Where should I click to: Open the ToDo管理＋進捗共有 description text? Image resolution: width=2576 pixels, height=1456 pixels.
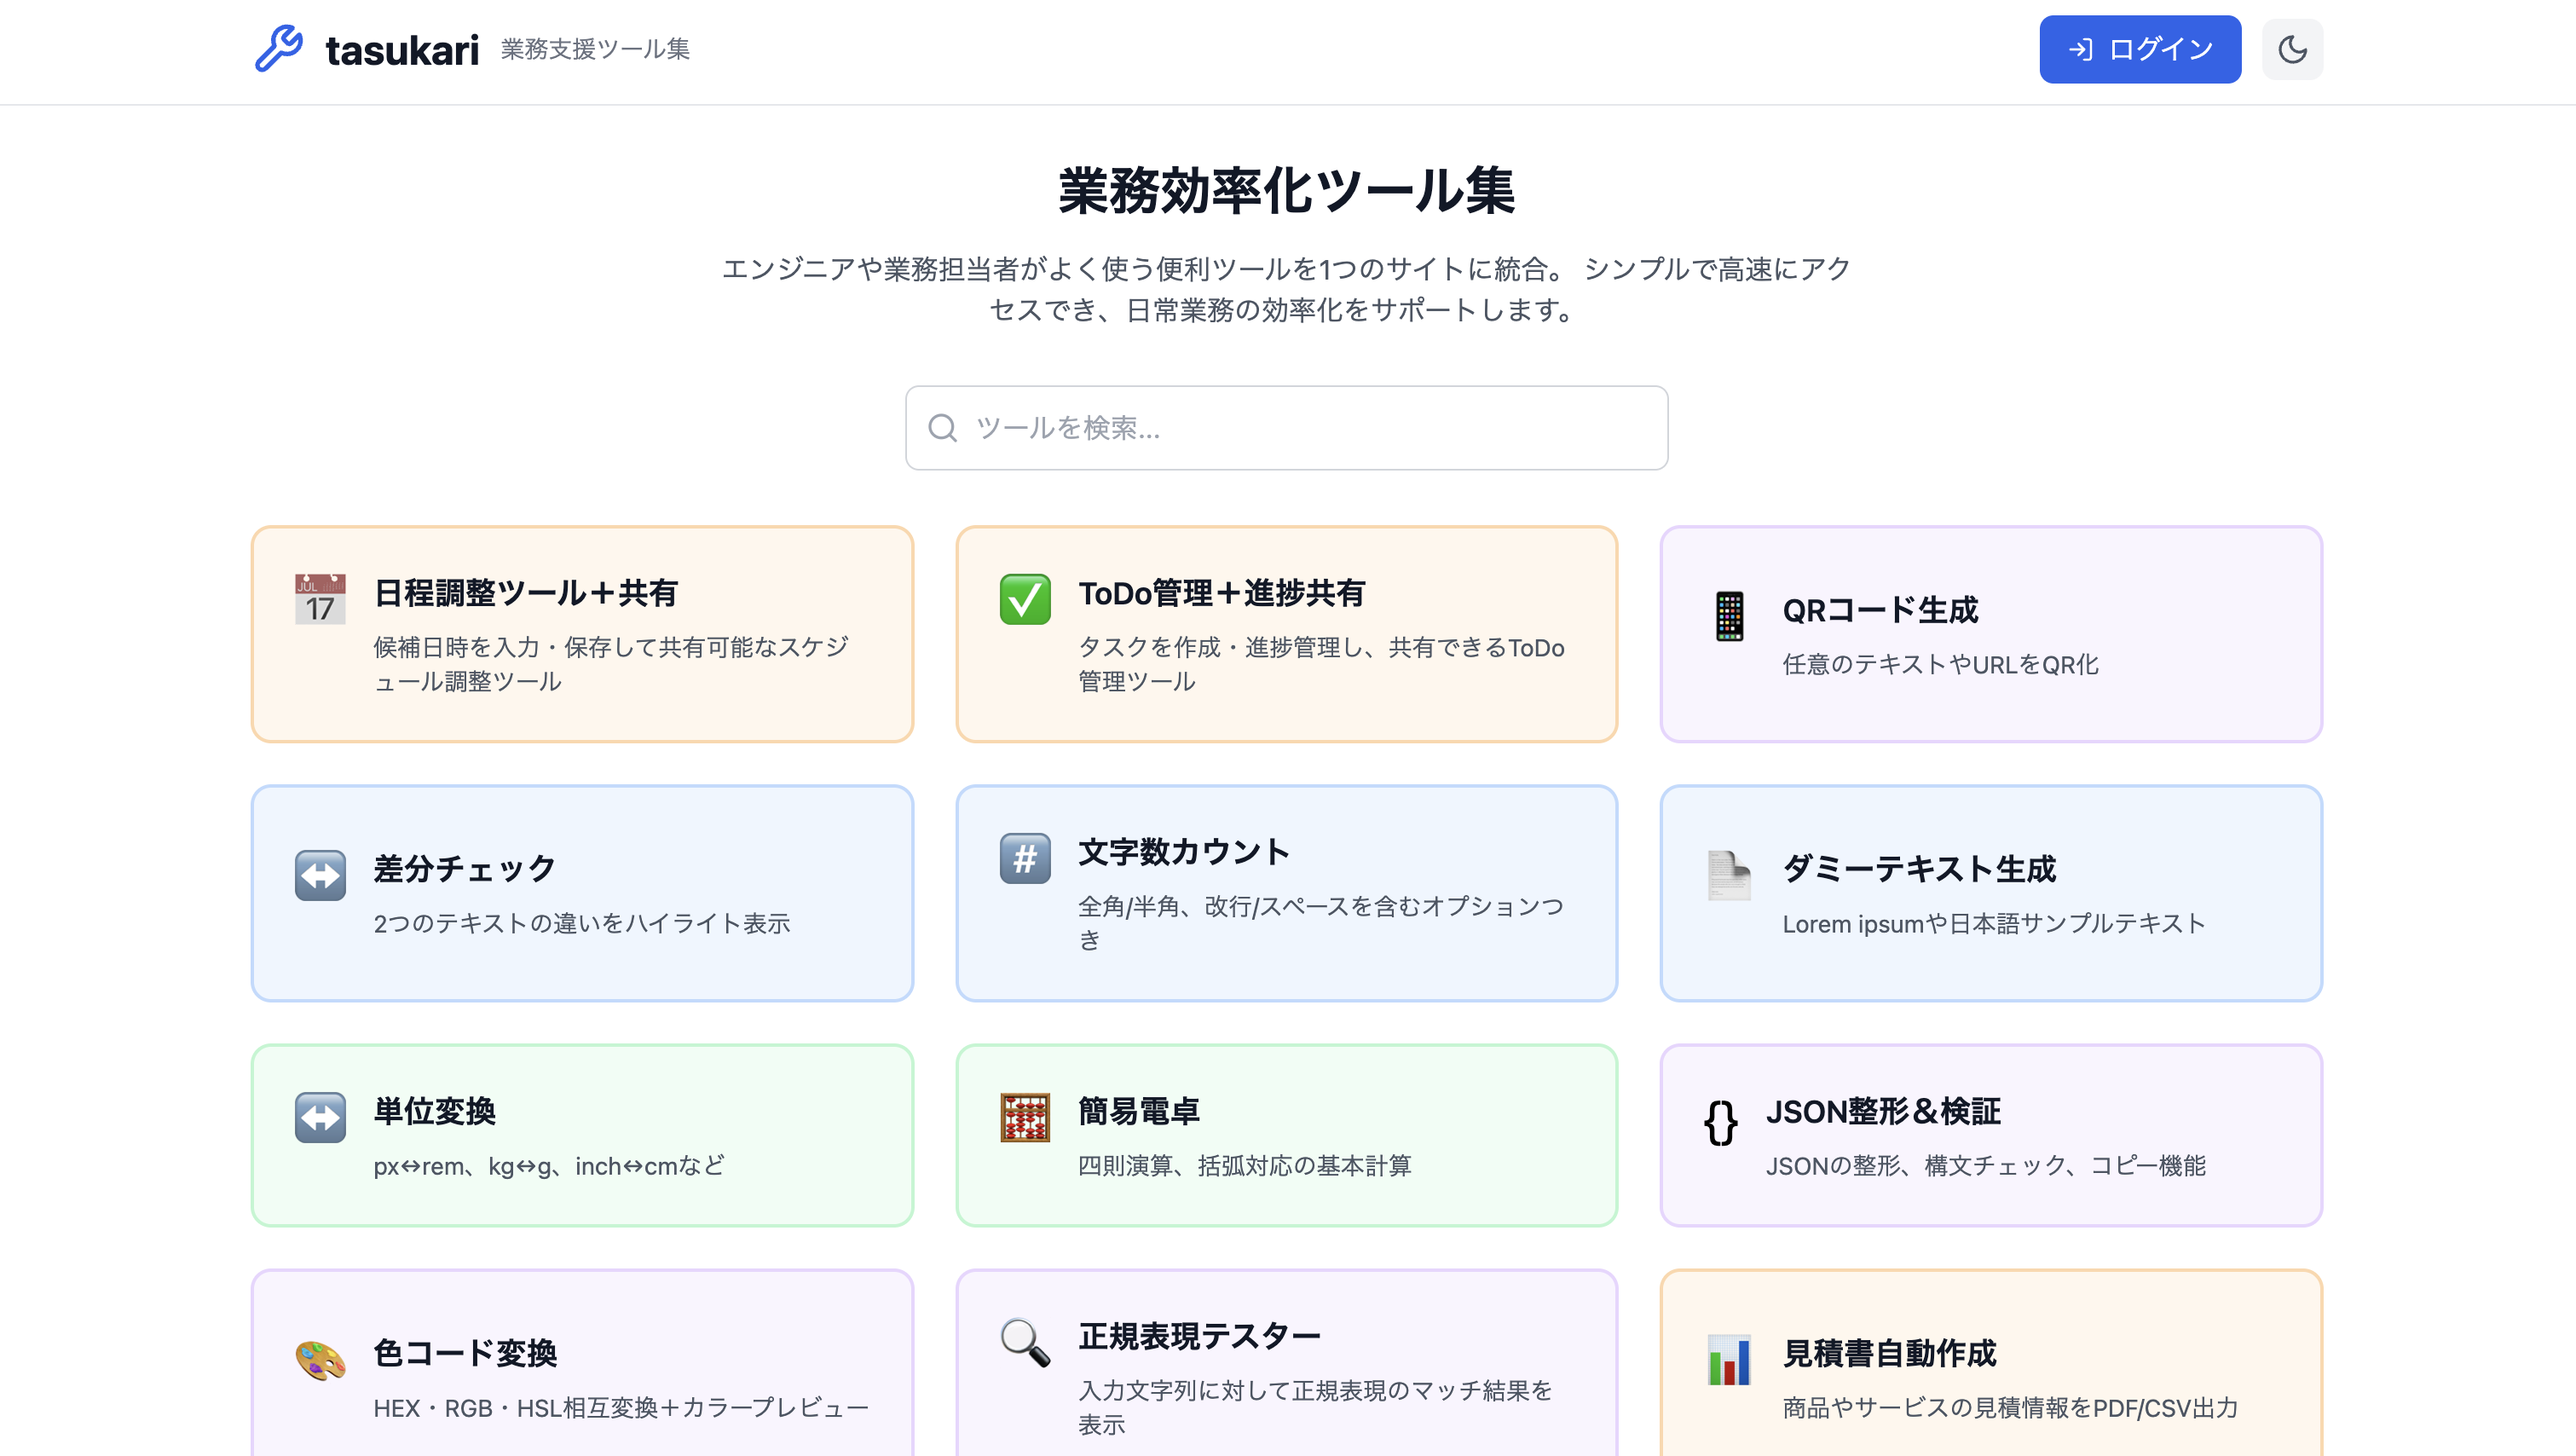point(1320,664)
